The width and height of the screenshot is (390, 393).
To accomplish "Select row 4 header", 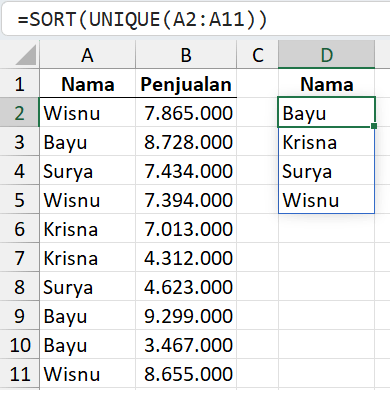I will (x=19, y=170).
